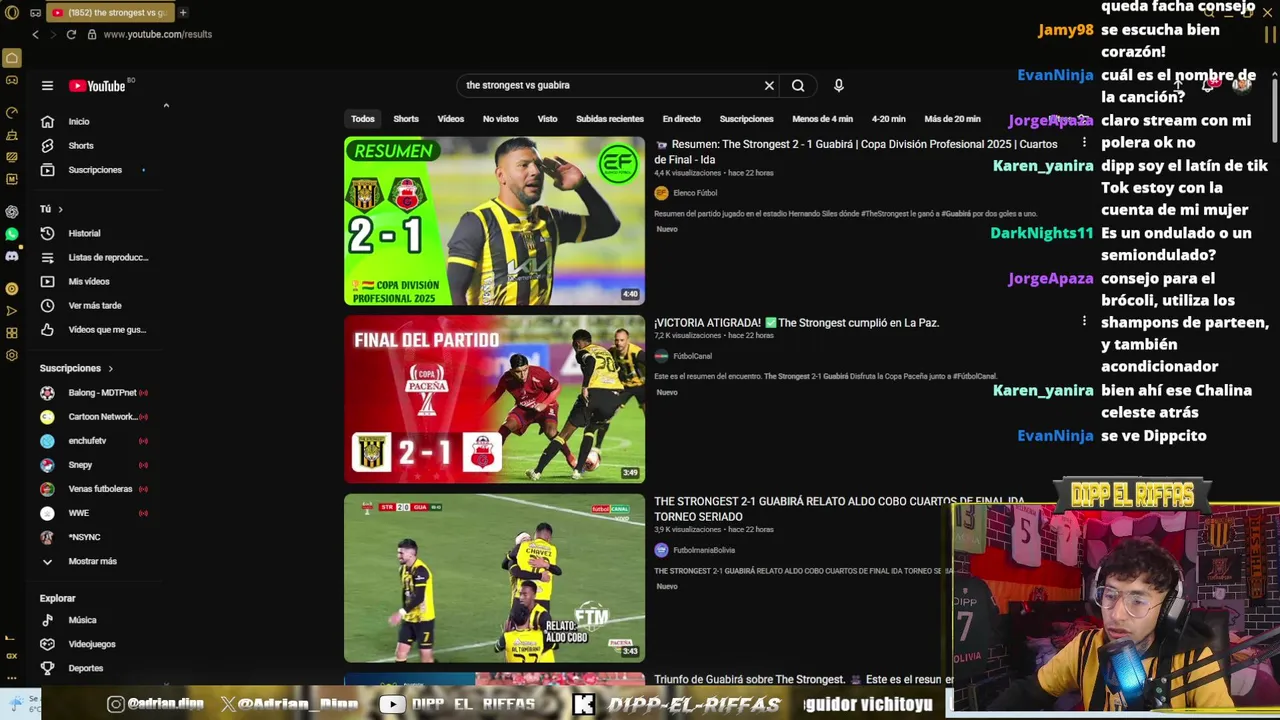Open Vídeos que me gustan

coord(96,330)
